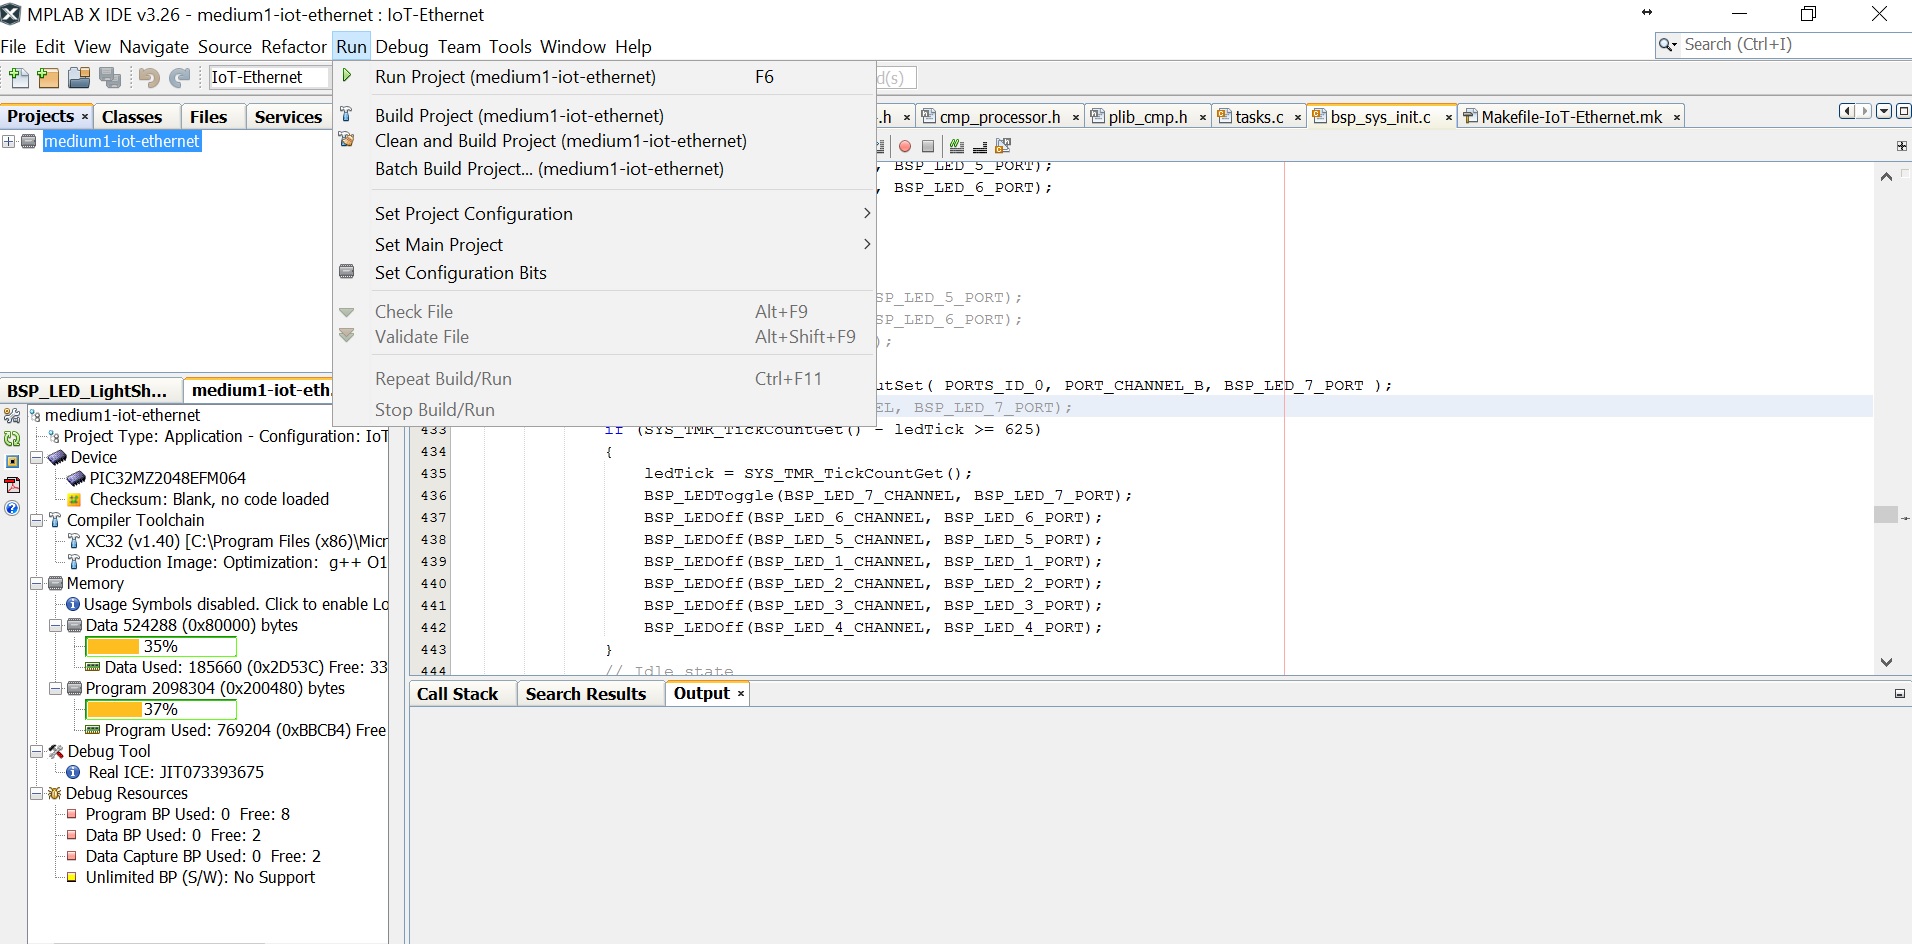
Task: Click the search magnifier icon
Action: click(x=1667, y=45)
